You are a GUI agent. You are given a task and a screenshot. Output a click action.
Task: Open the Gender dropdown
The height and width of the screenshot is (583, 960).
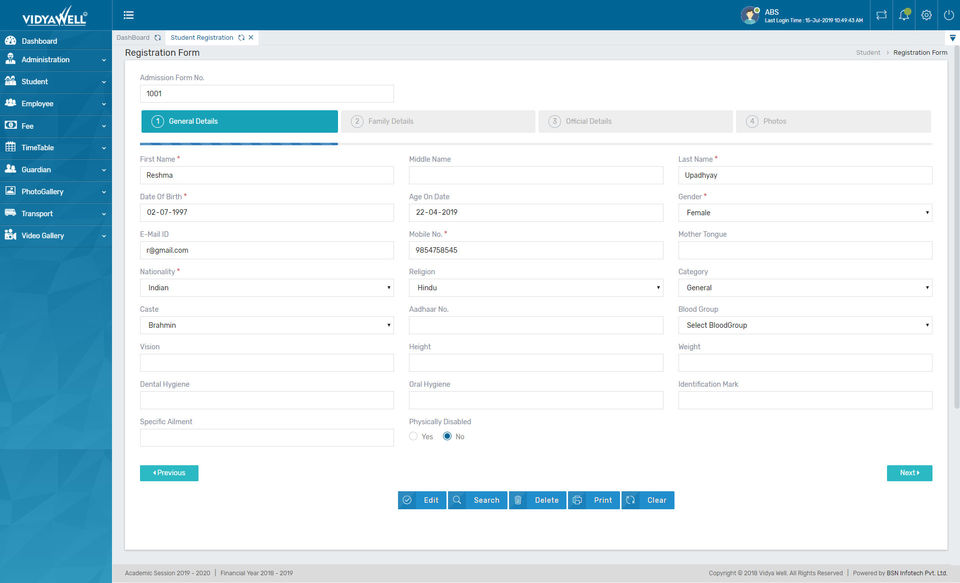pos(805,213)
